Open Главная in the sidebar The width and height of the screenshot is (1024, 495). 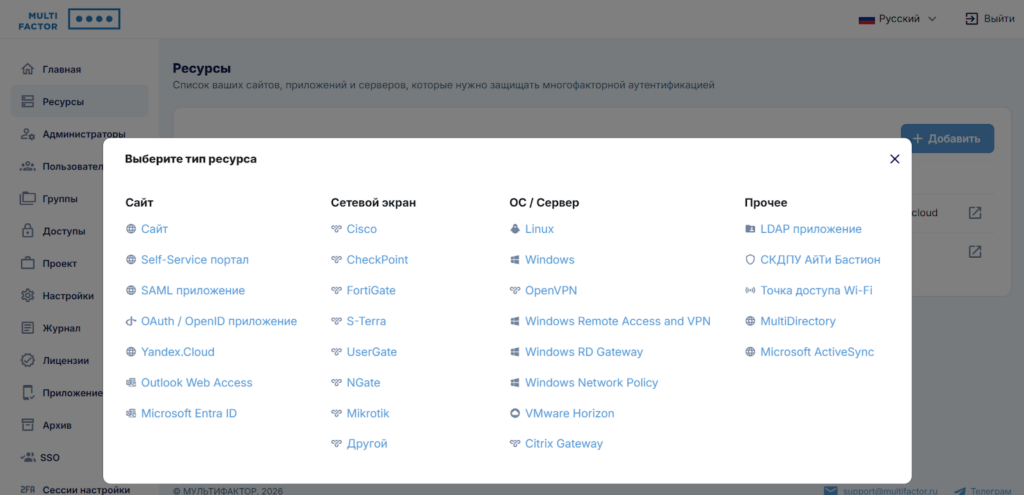coord(62,70)
